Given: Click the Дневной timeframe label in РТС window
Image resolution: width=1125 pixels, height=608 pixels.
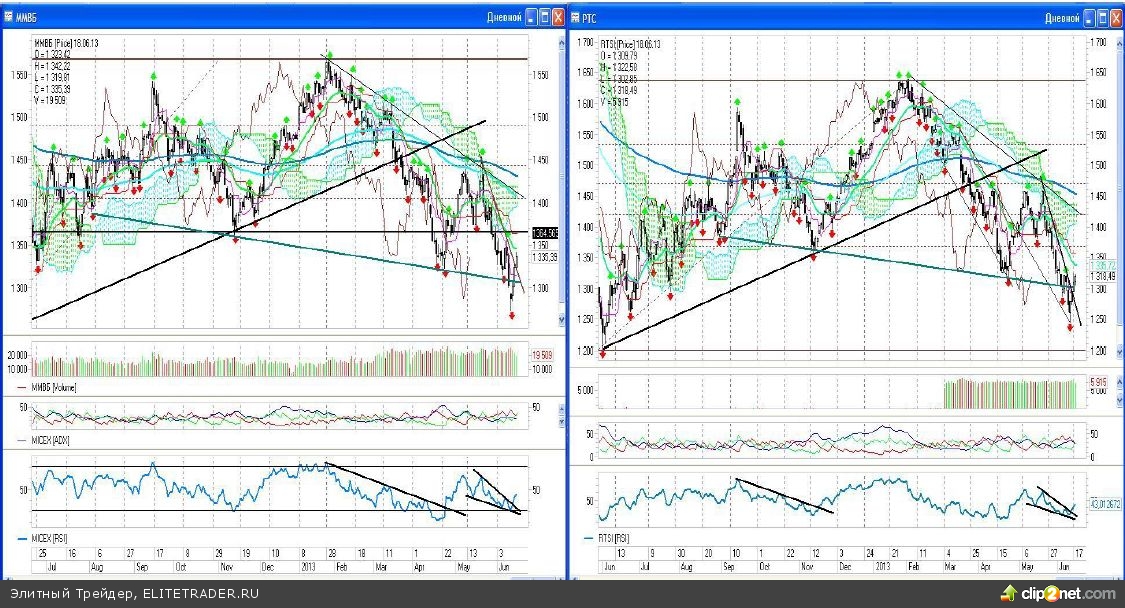Looking at the screenshot, I should (x=1063, y=17).
